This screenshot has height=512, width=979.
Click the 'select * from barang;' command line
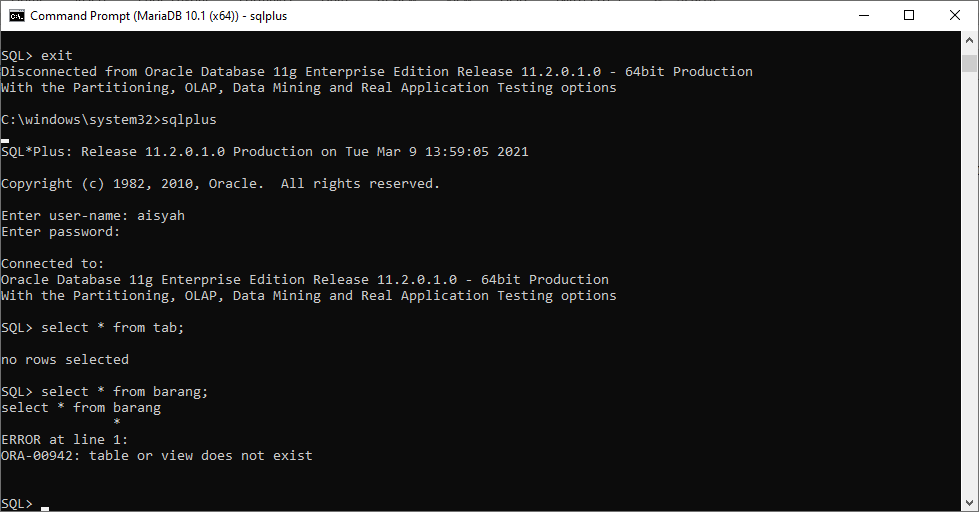(x=104, y=392)
